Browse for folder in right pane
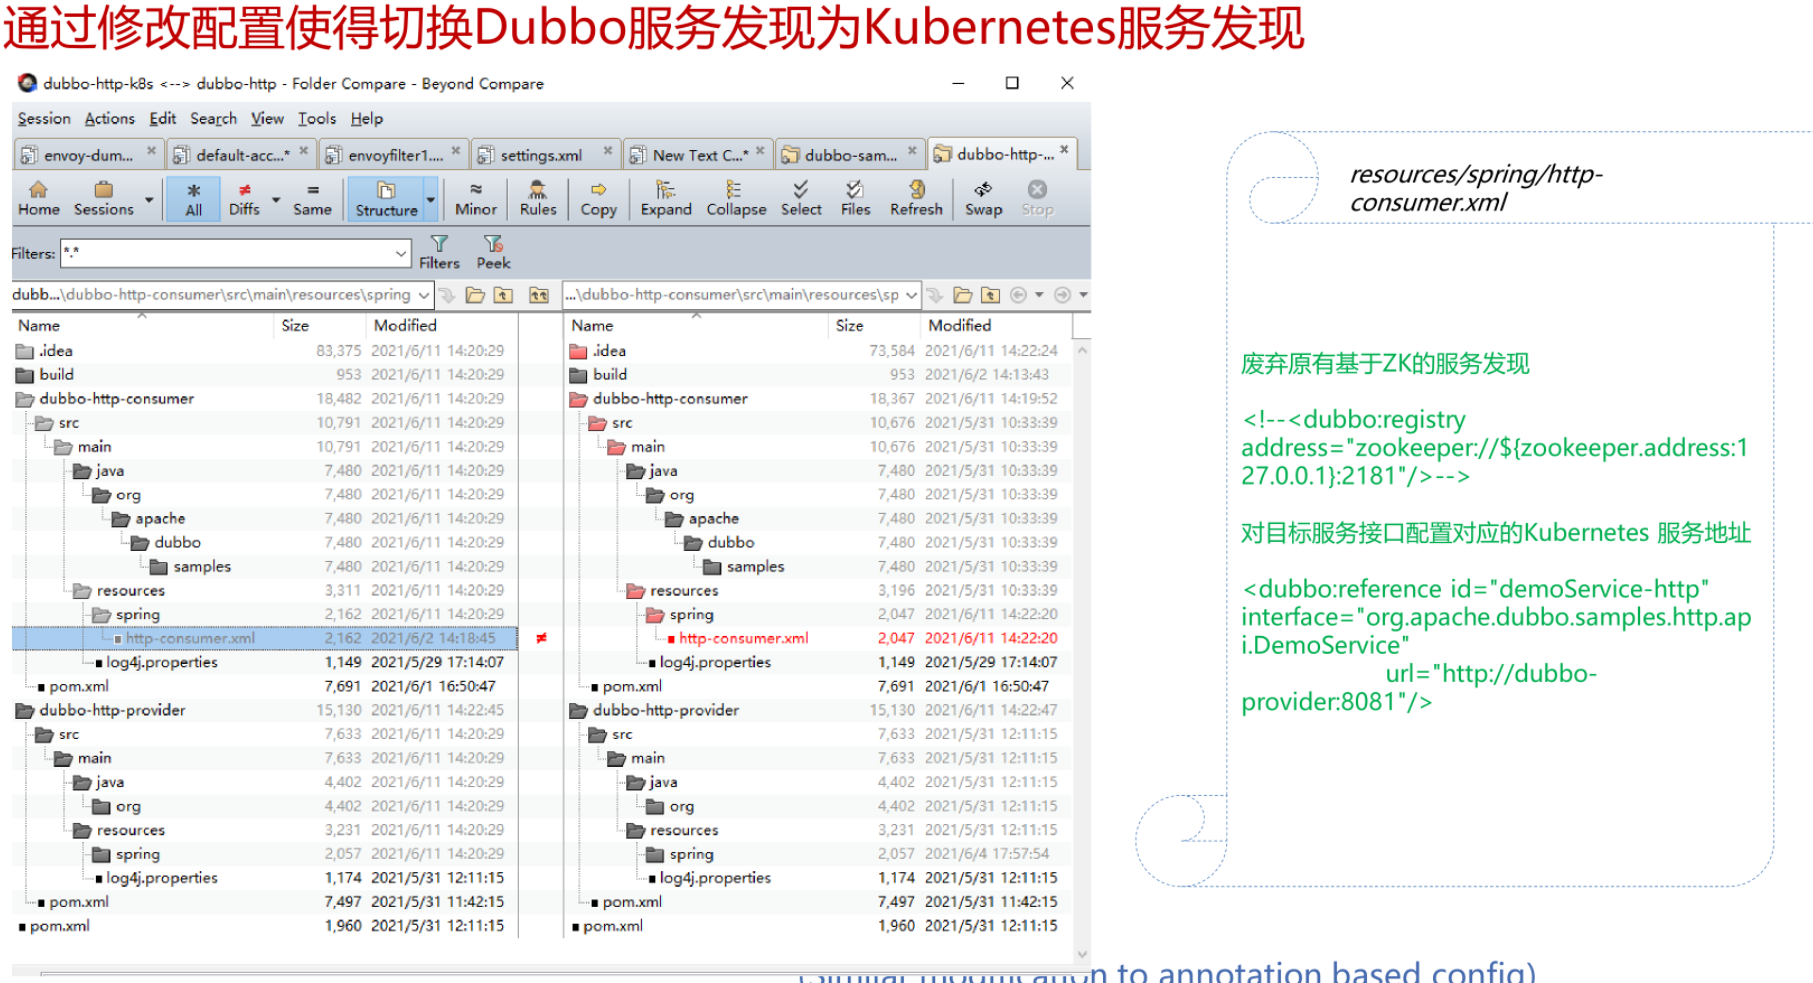1813x983 pixels. tap(962, 295)
